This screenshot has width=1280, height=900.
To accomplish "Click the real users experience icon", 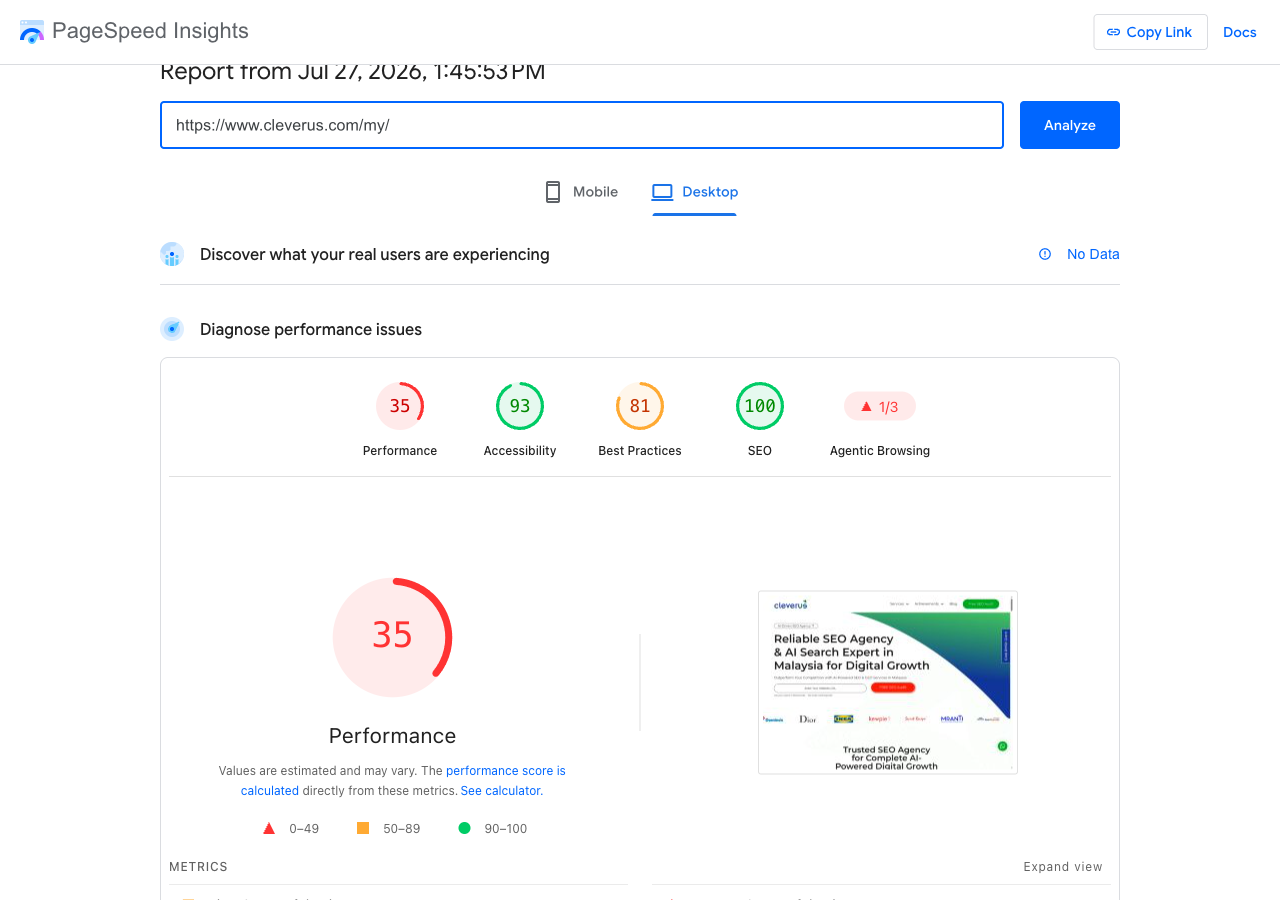I will tap(172, 255).
